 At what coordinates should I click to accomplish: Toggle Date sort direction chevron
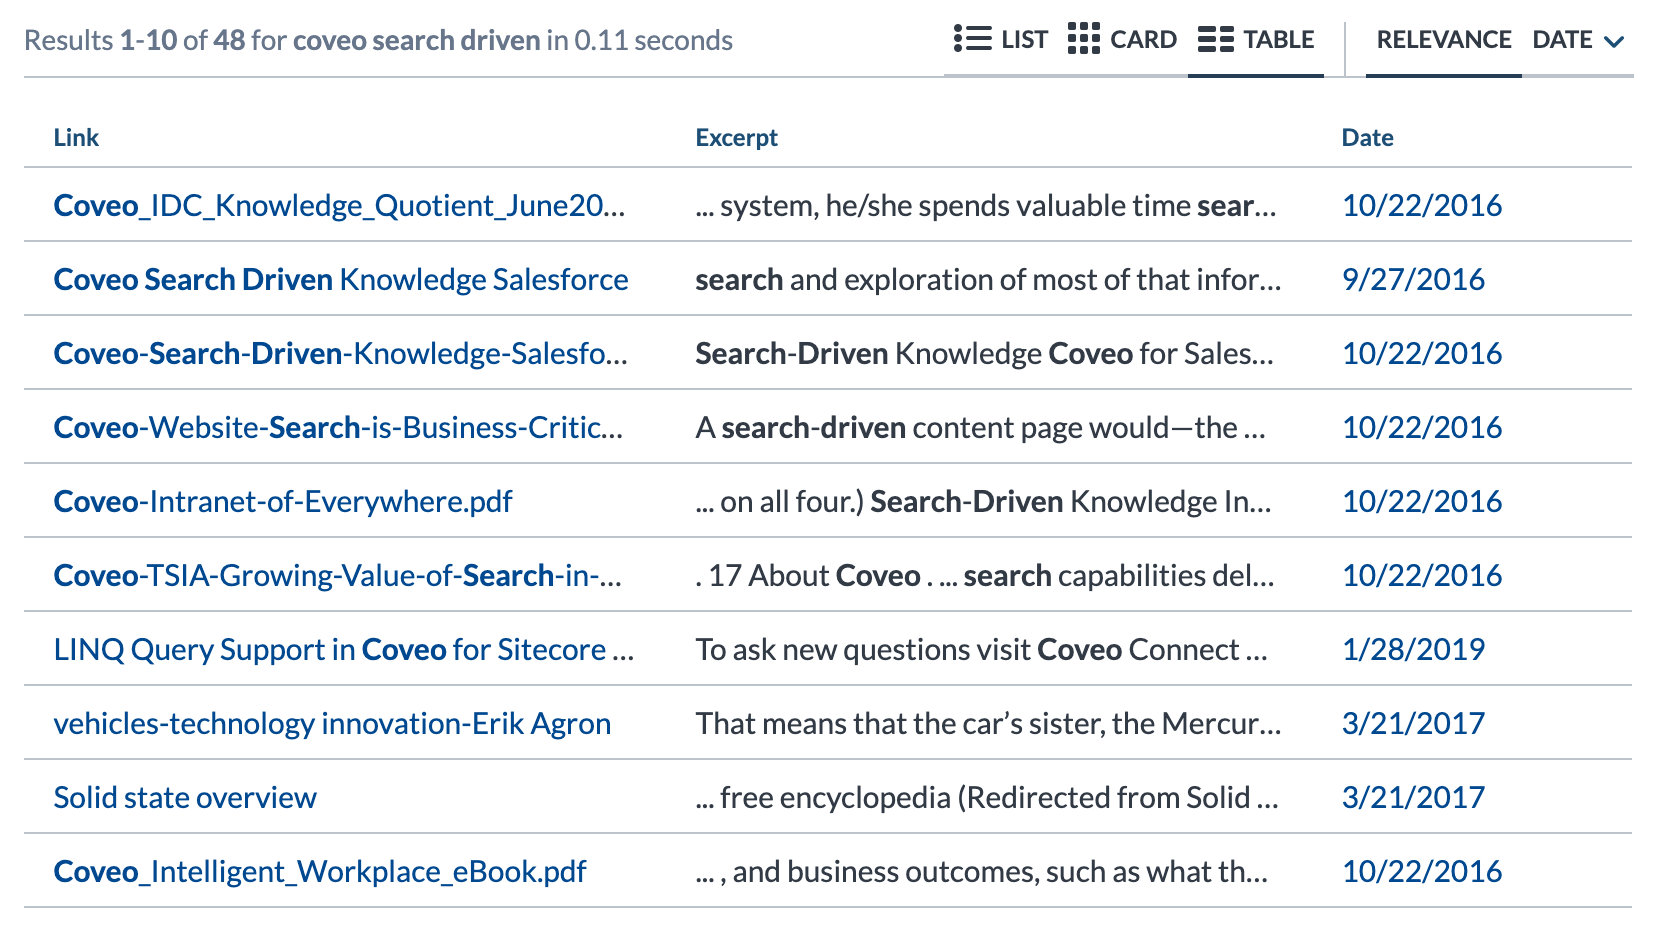click(x=1614, y=42)
